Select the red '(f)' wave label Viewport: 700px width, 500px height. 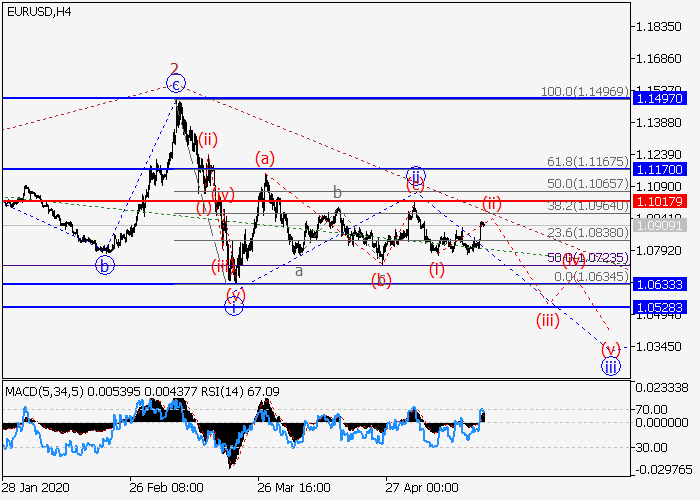tap(437, 268)
